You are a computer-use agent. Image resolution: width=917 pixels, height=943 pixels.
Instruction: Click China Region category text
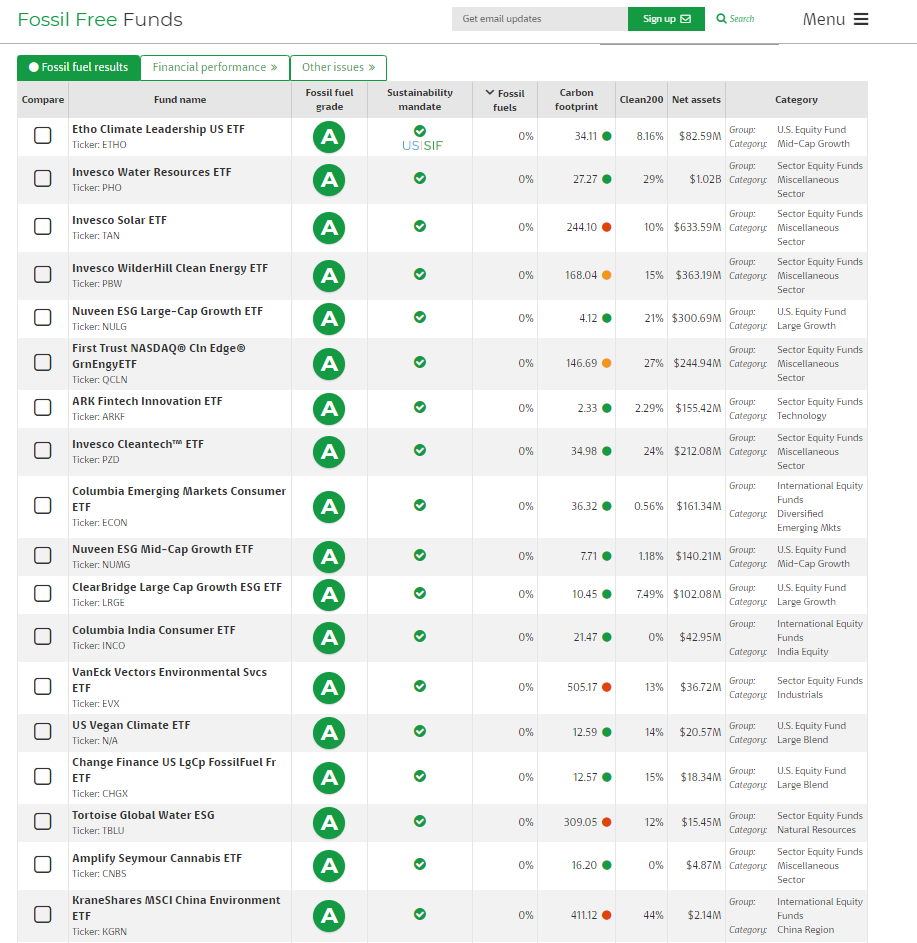(805, 930)
